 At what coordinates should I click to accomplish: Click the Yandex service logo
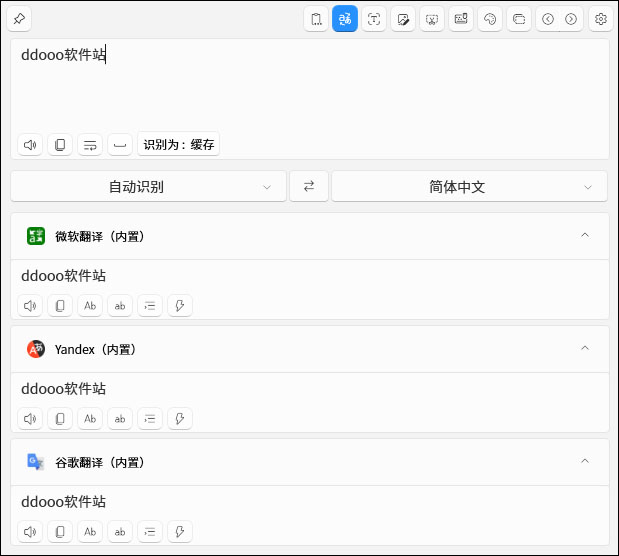(x=36, y=349)
